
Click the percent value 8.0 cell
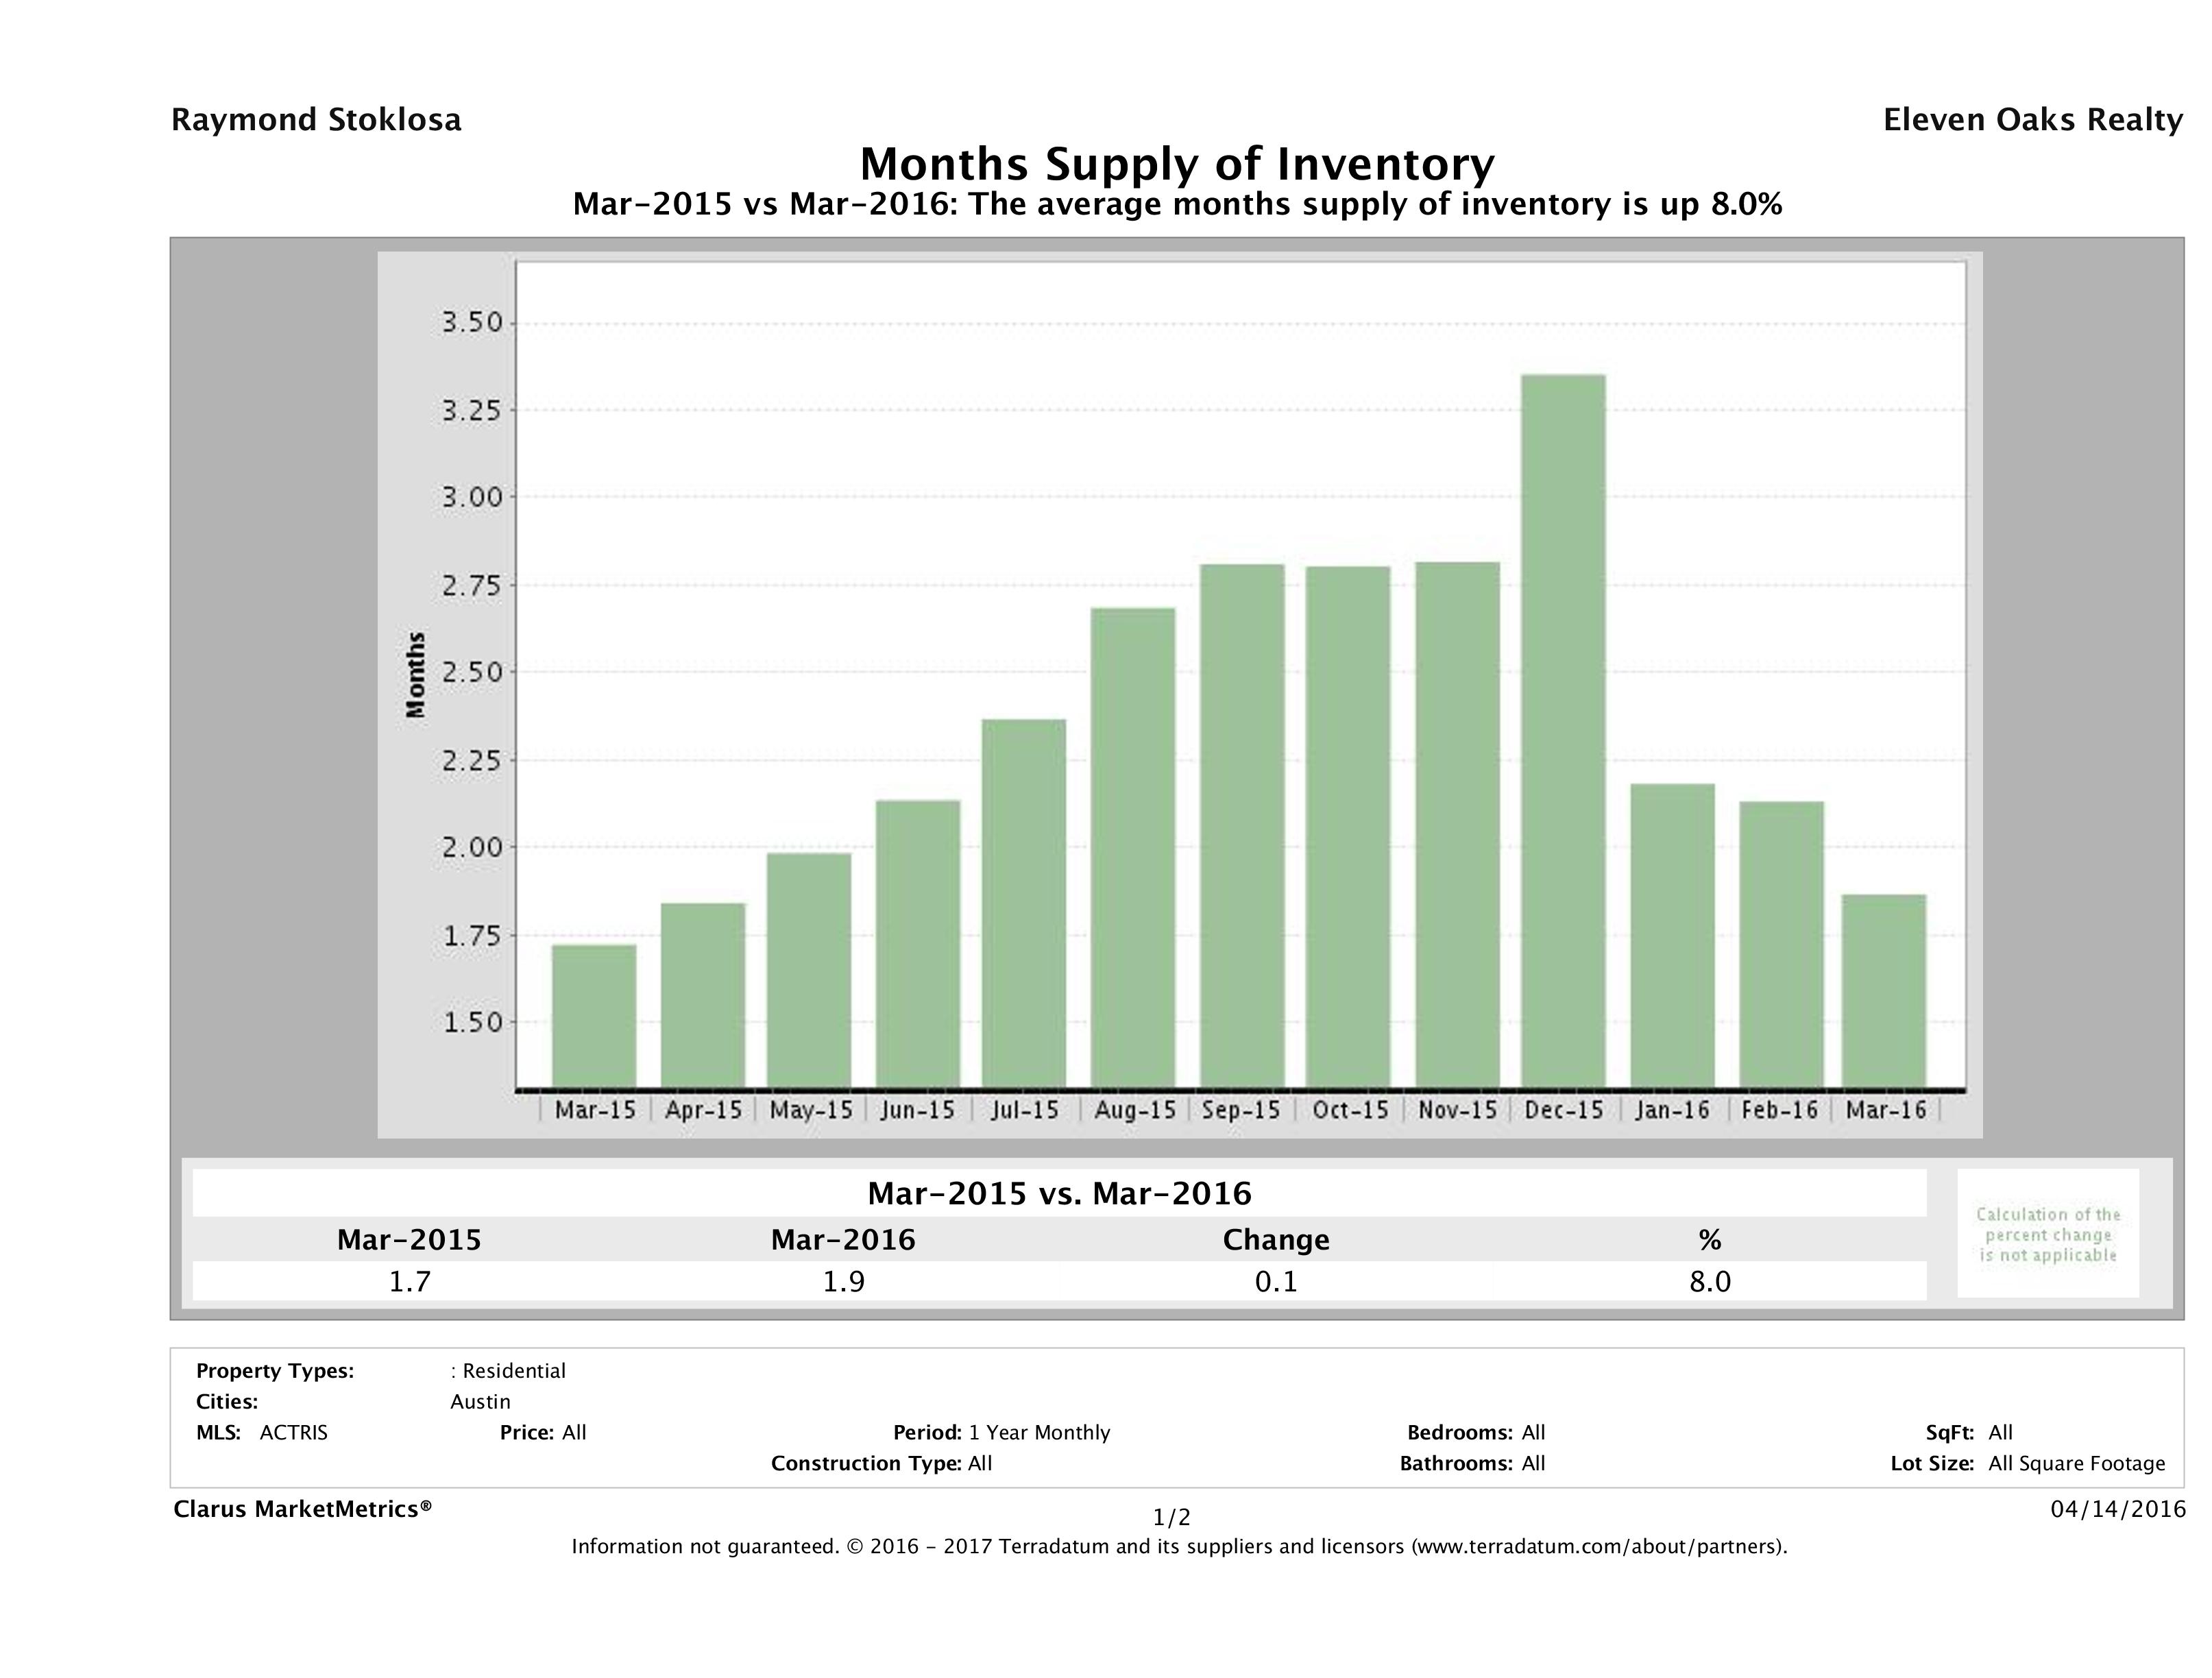tap(1709, 1281)
